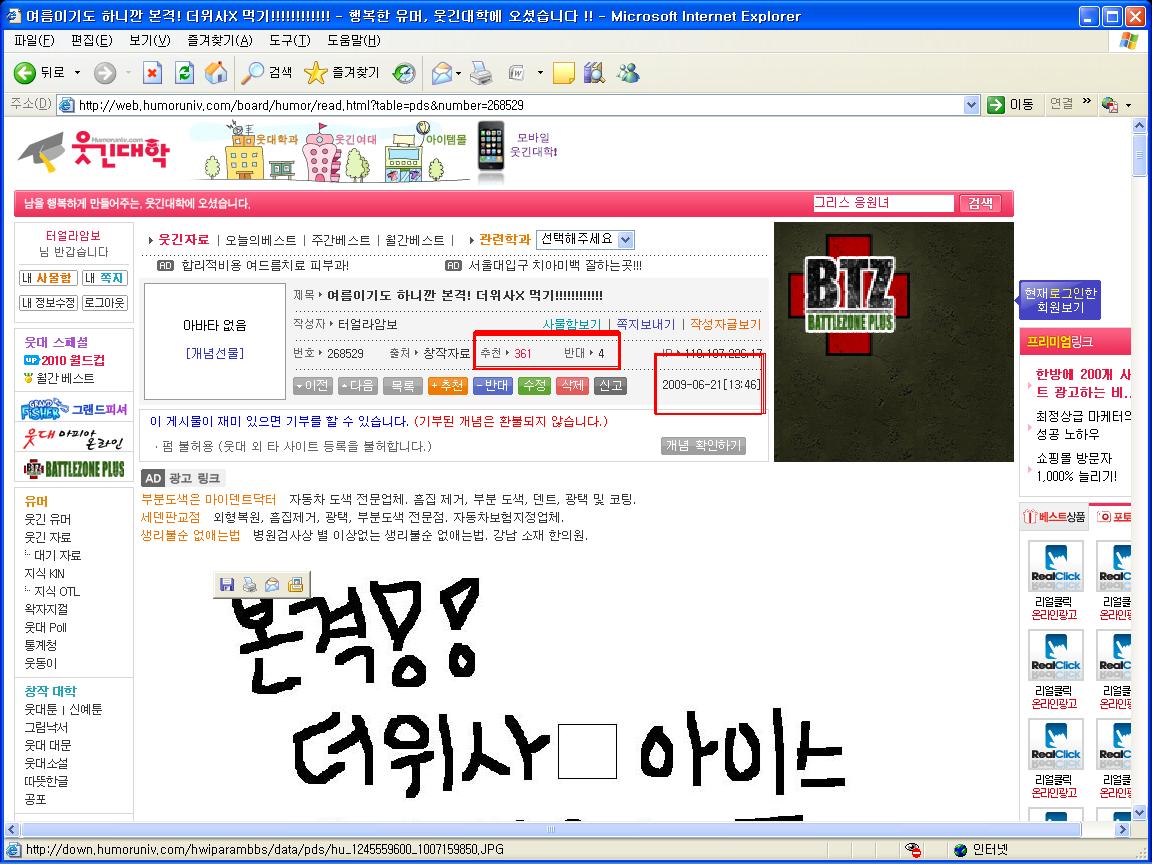This screenshot has height=864, width=1152.
Task: Open the 관련학과 선택해주세요 dropdown
Action: point(586,240)
